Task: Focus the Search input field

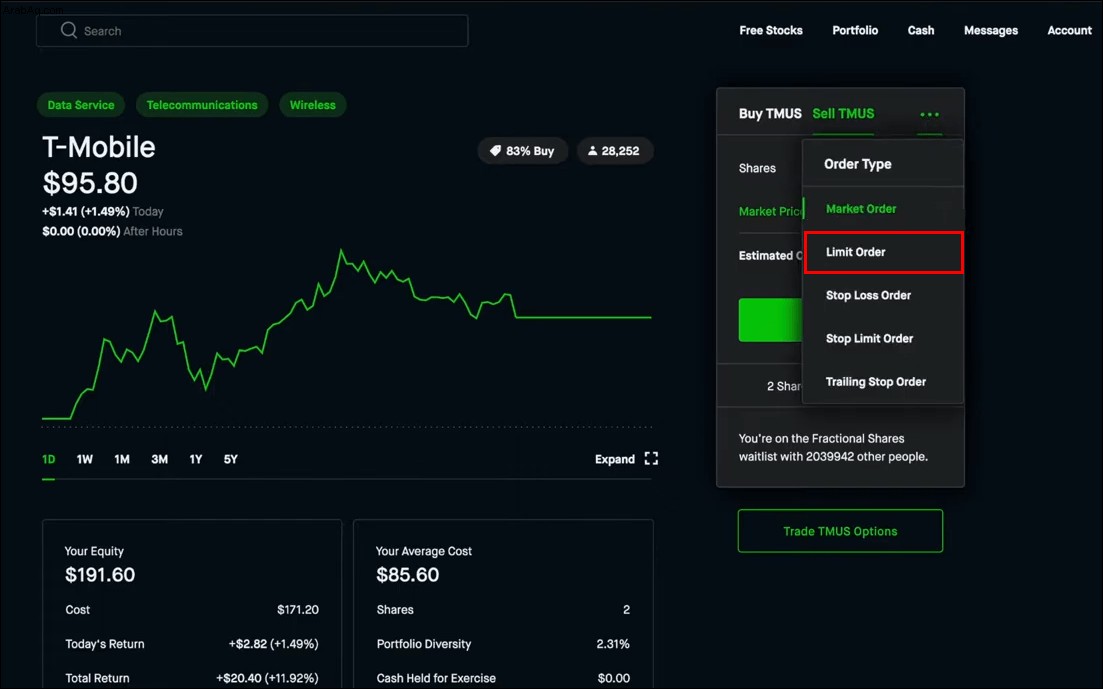Action: click(252, 31)
